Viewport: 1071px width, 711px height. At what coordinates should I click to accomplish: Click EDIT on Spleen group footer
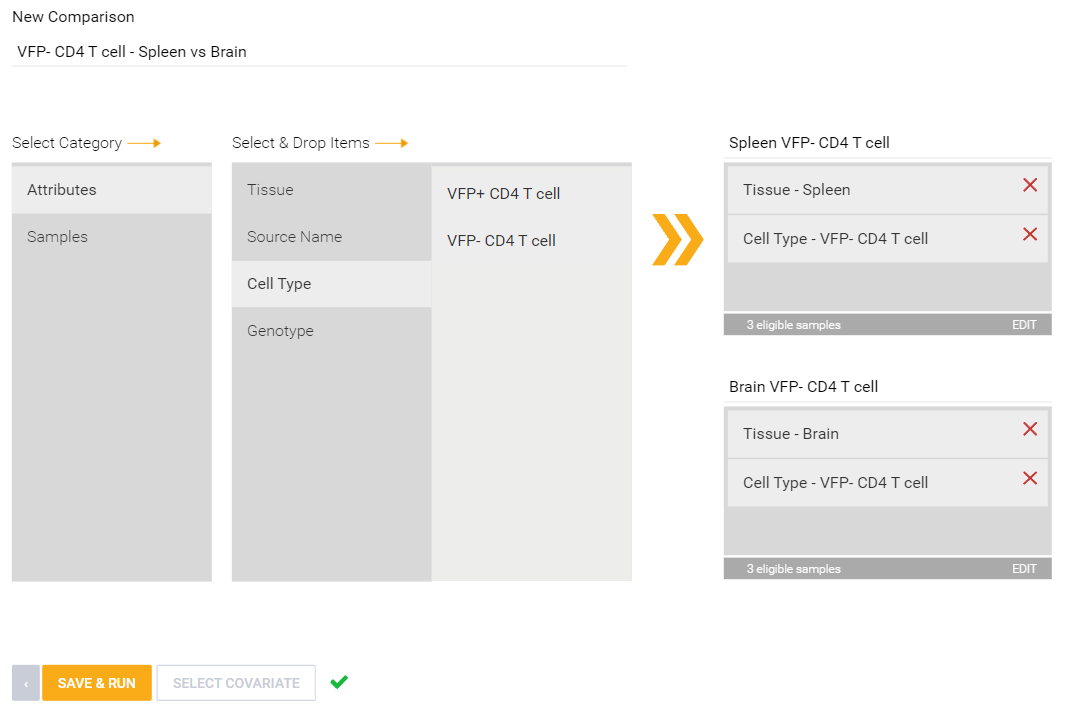click(x=1024, y=325)
